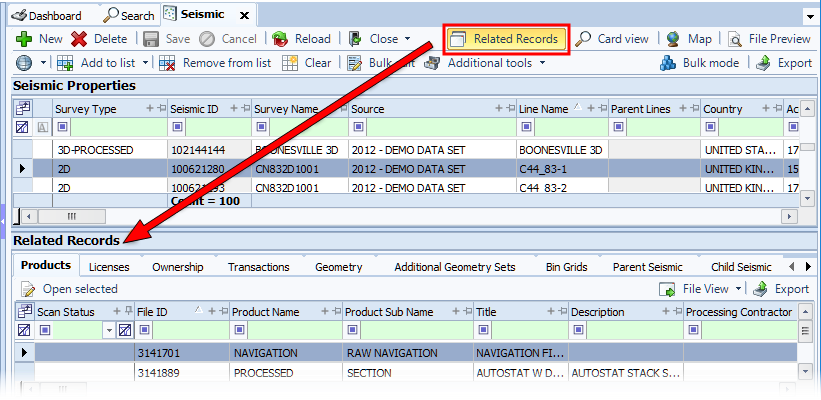Export the Seismic Properties grid

[784, 63]
